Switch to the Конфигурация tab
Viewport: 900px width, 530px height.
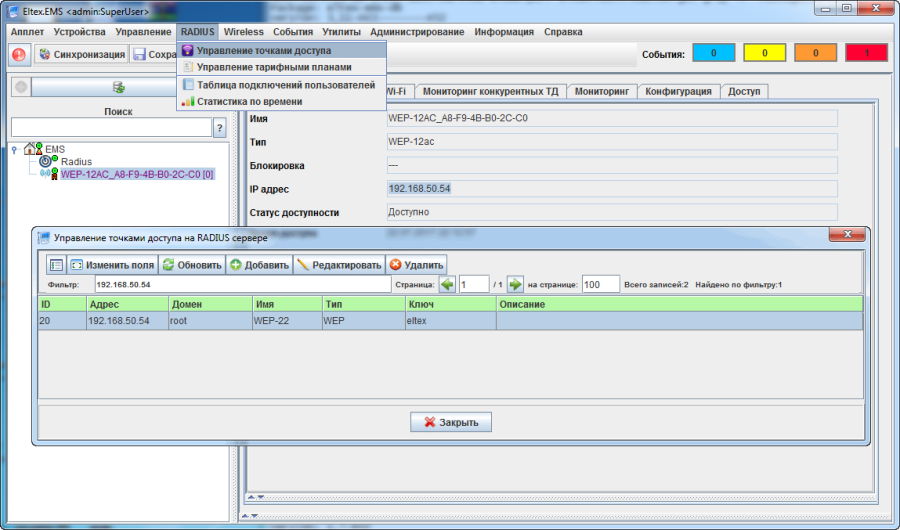click(x=678, y=91)
